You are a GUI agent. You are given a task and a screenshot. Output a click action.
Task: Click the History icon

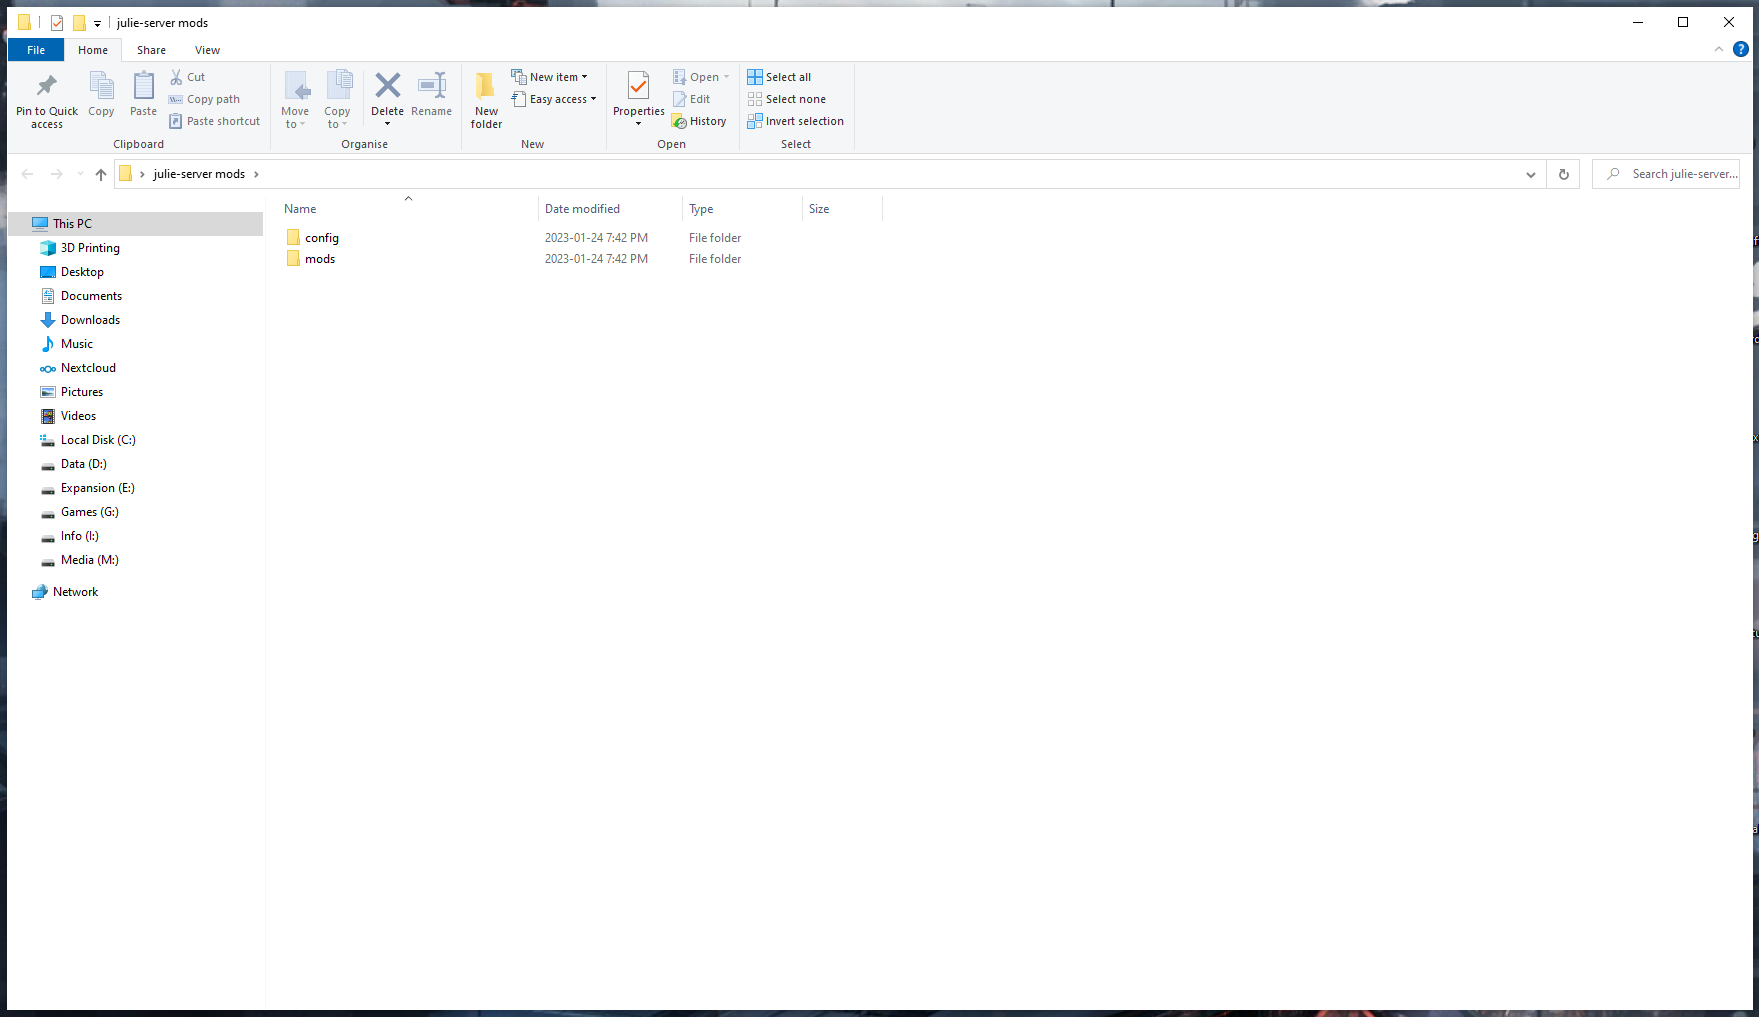(699, 121)
